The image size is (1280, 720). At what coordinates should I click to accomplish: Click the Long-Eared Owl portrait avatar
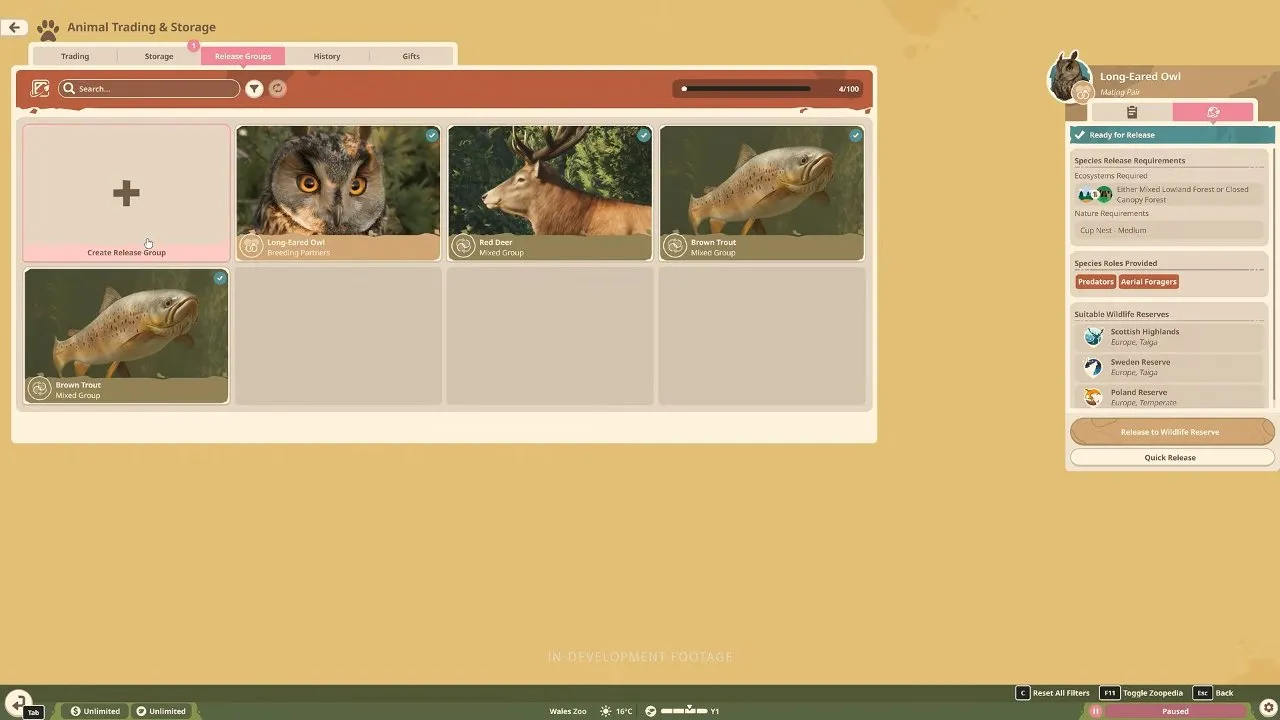(1070, 78)
